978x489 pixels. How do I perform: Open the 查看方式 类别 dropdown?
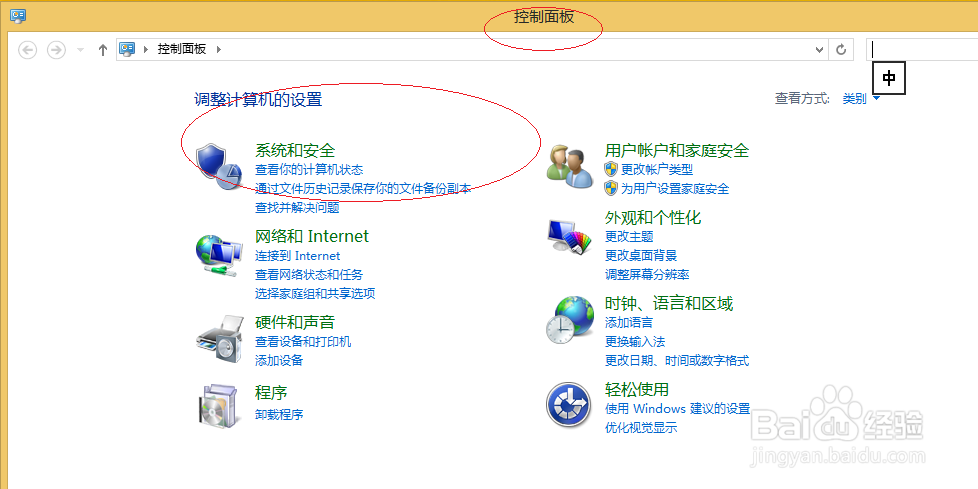pos(861,98)
